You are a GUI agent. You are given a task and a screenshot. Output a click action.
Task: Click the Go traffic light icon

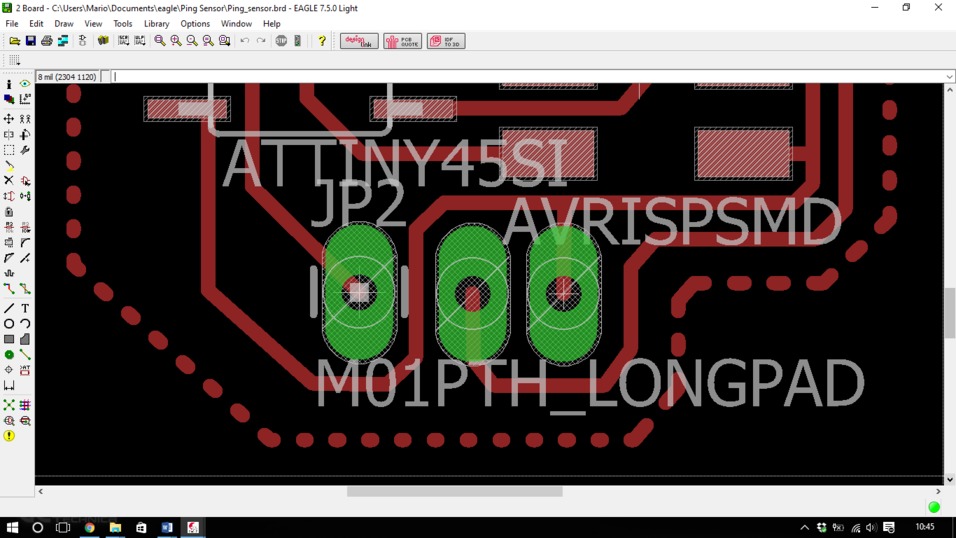coord(298,41)
